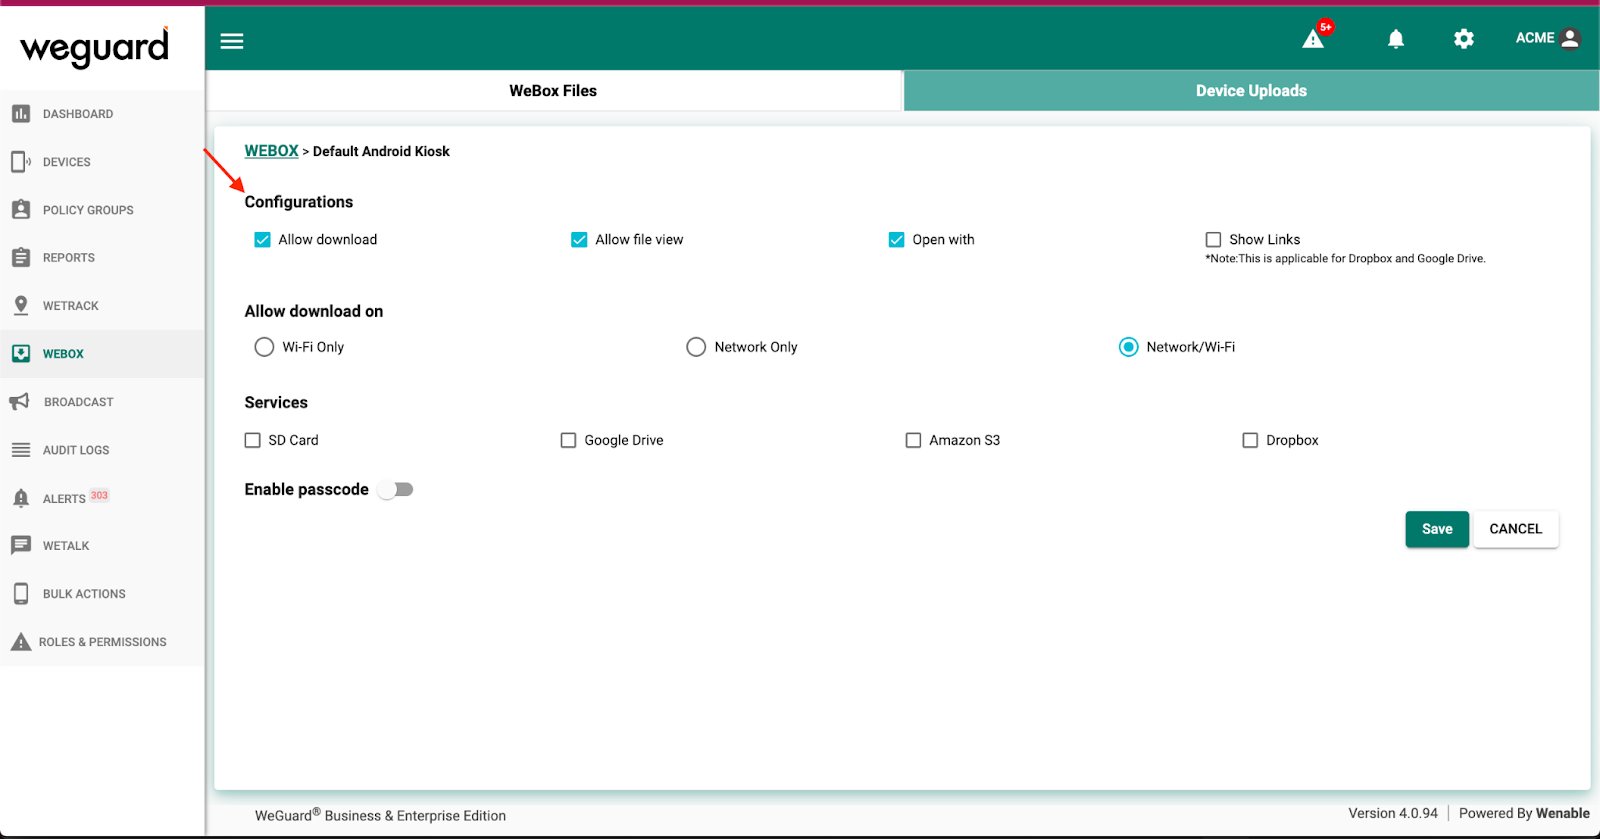The image size is (1600, 839).
Task: Click the CANCEL button
Action: coord(1516,529)
